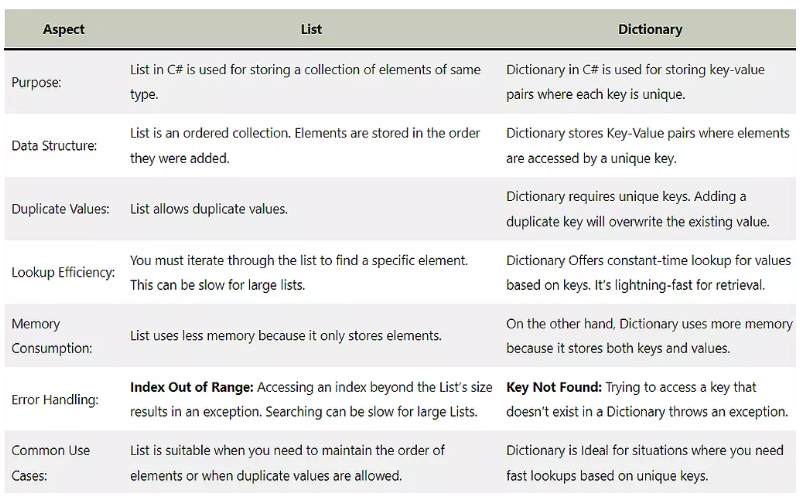
Task: Click the Dictionary purpose description cell
Action: tap(635, 82)
